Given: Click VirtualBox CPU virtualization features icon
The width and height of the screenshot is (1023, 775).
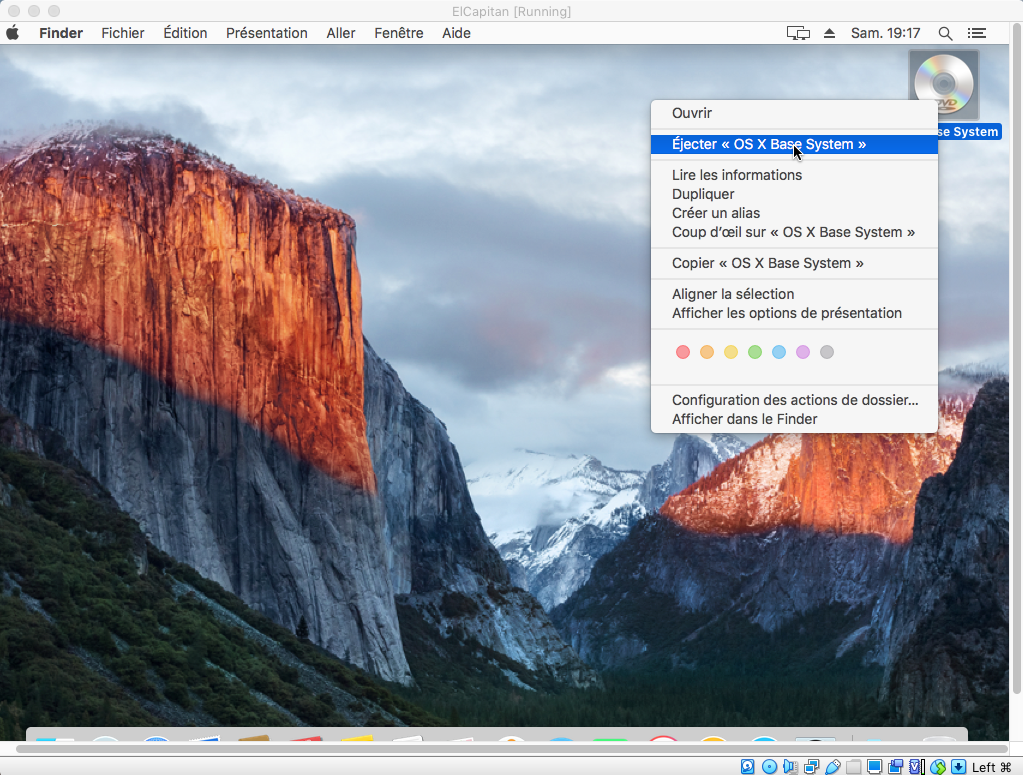Looking at the screenshot, I should pyautogui.click(x=917, y=767).
